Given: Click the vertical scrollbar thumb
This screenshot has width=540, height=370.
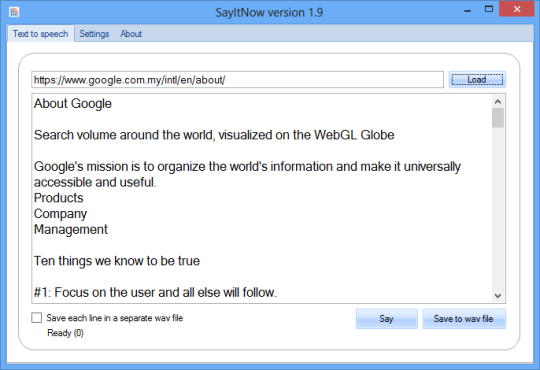Looking at the screenshot, I should point(498,118).
